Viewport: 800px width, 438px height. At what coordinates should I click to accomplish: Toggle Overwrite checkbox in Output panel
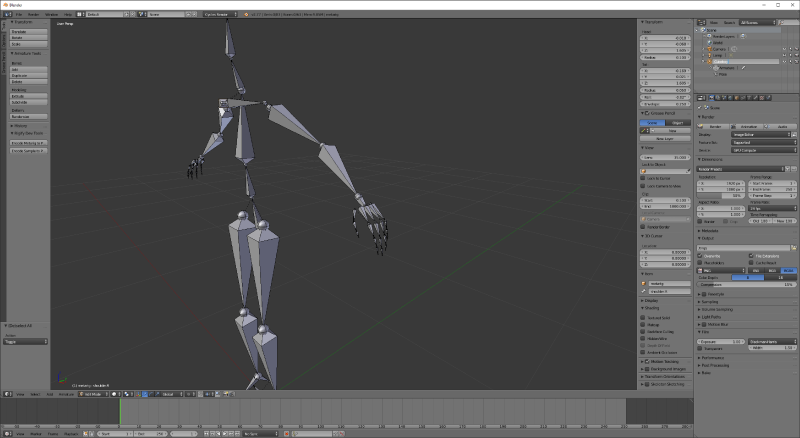pyautogui.click(x=701, y=255)
